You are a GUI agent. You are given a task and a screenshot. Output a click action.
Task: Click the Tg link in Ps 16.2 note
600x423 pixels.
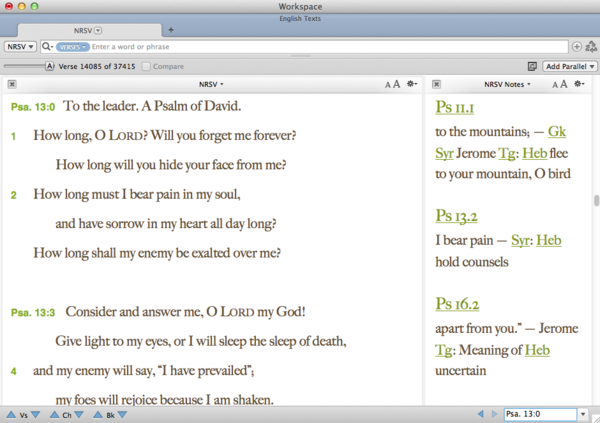(x=443, y=350)
